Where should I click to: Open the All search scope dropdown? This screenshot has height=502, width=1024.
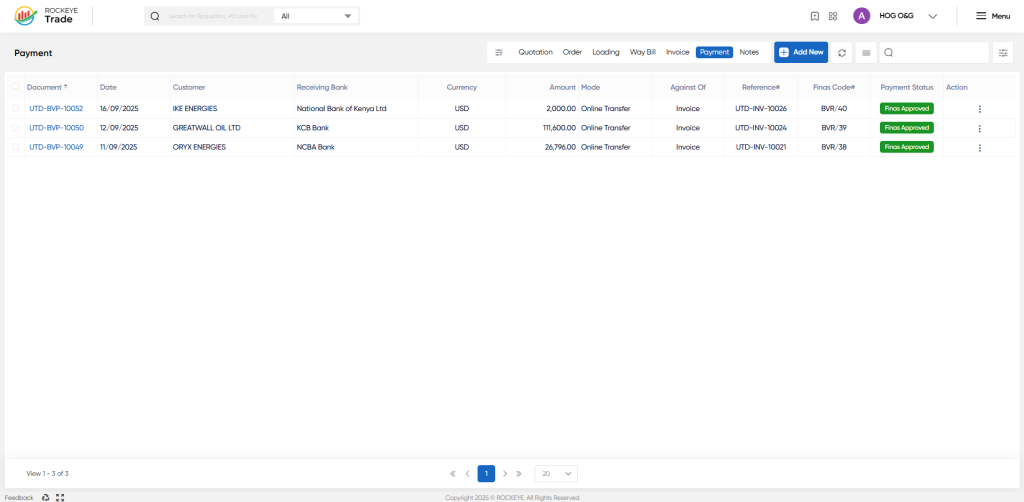point(317,16)
